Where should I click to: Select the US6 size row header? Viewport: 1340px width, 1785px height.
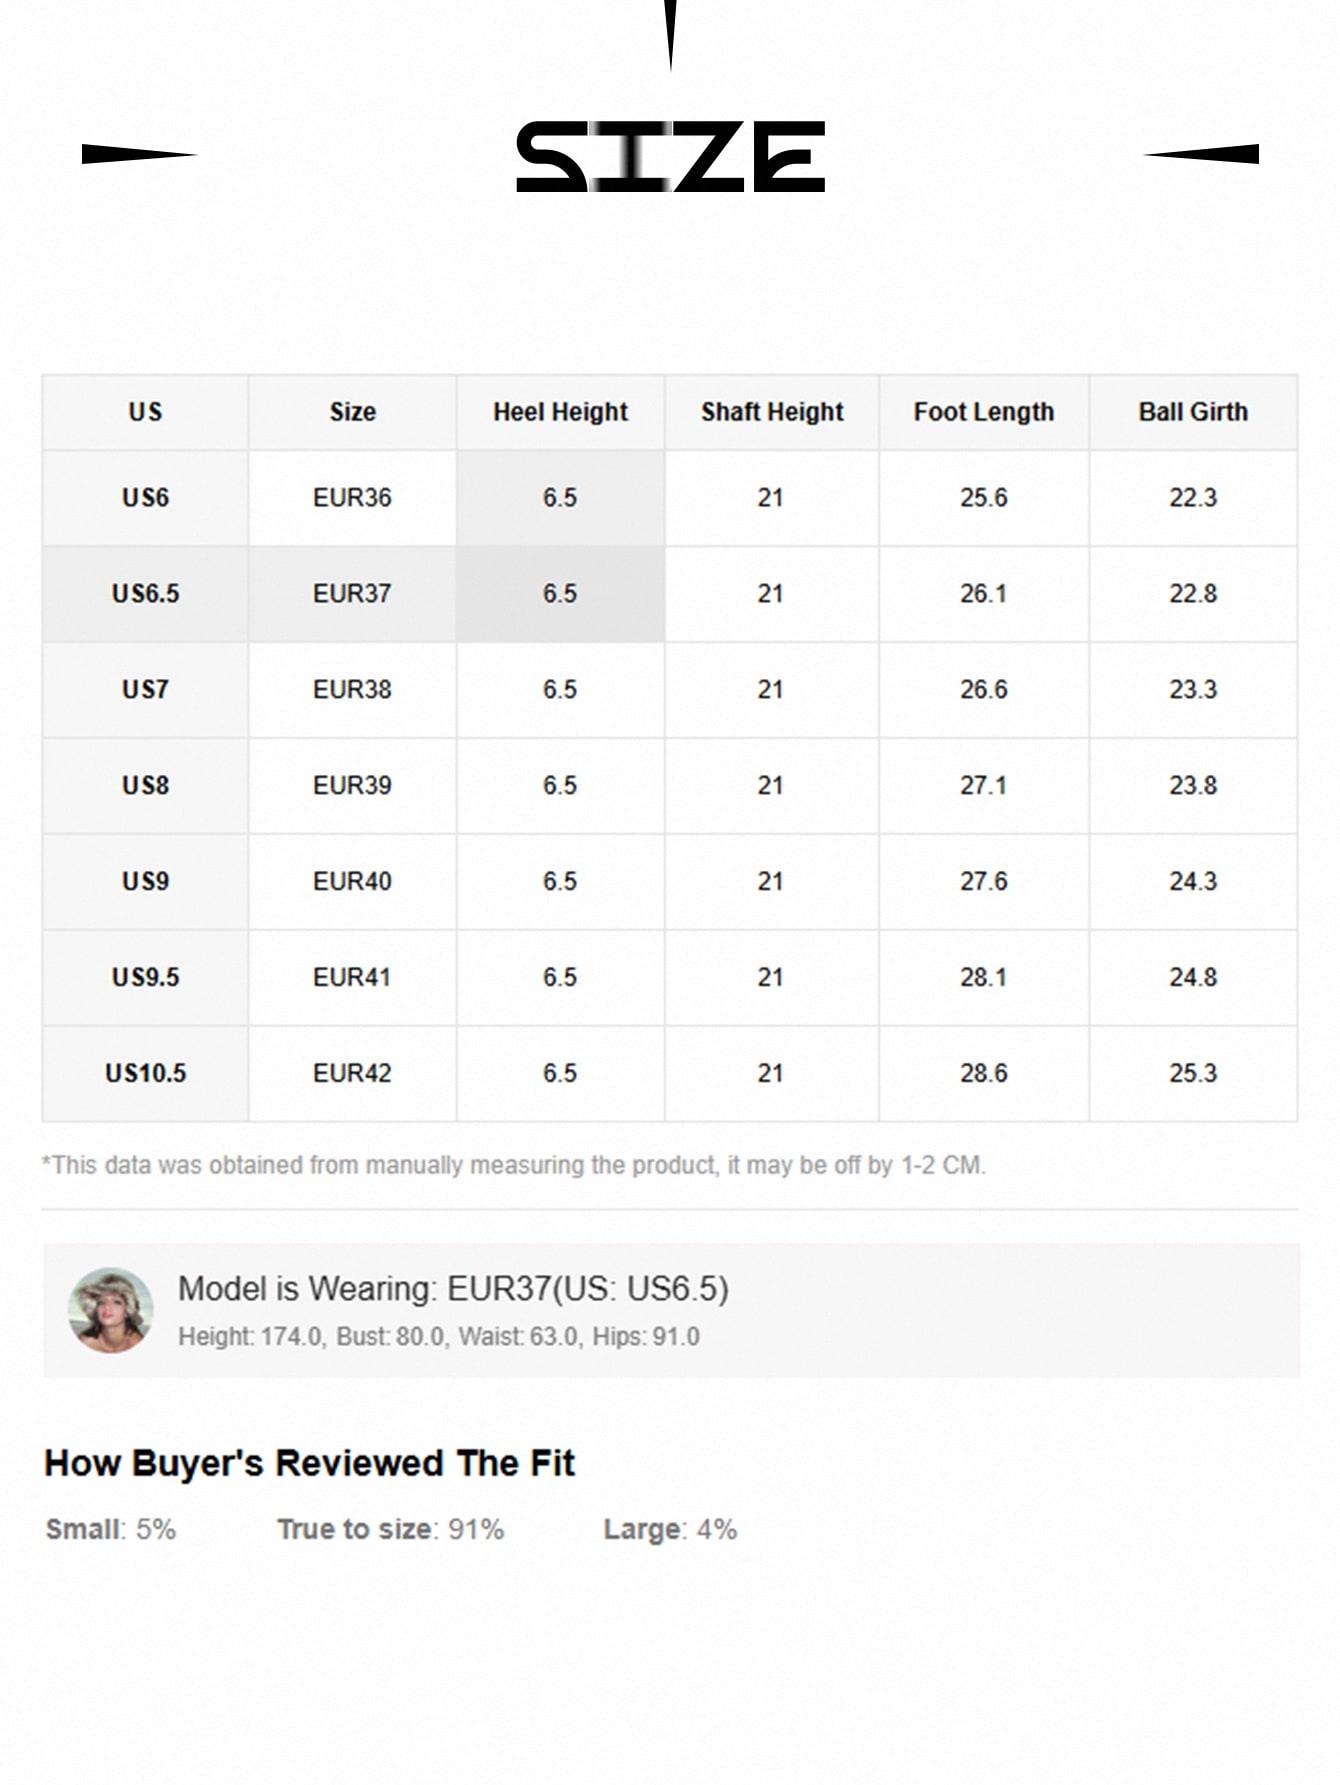point(145,498)
